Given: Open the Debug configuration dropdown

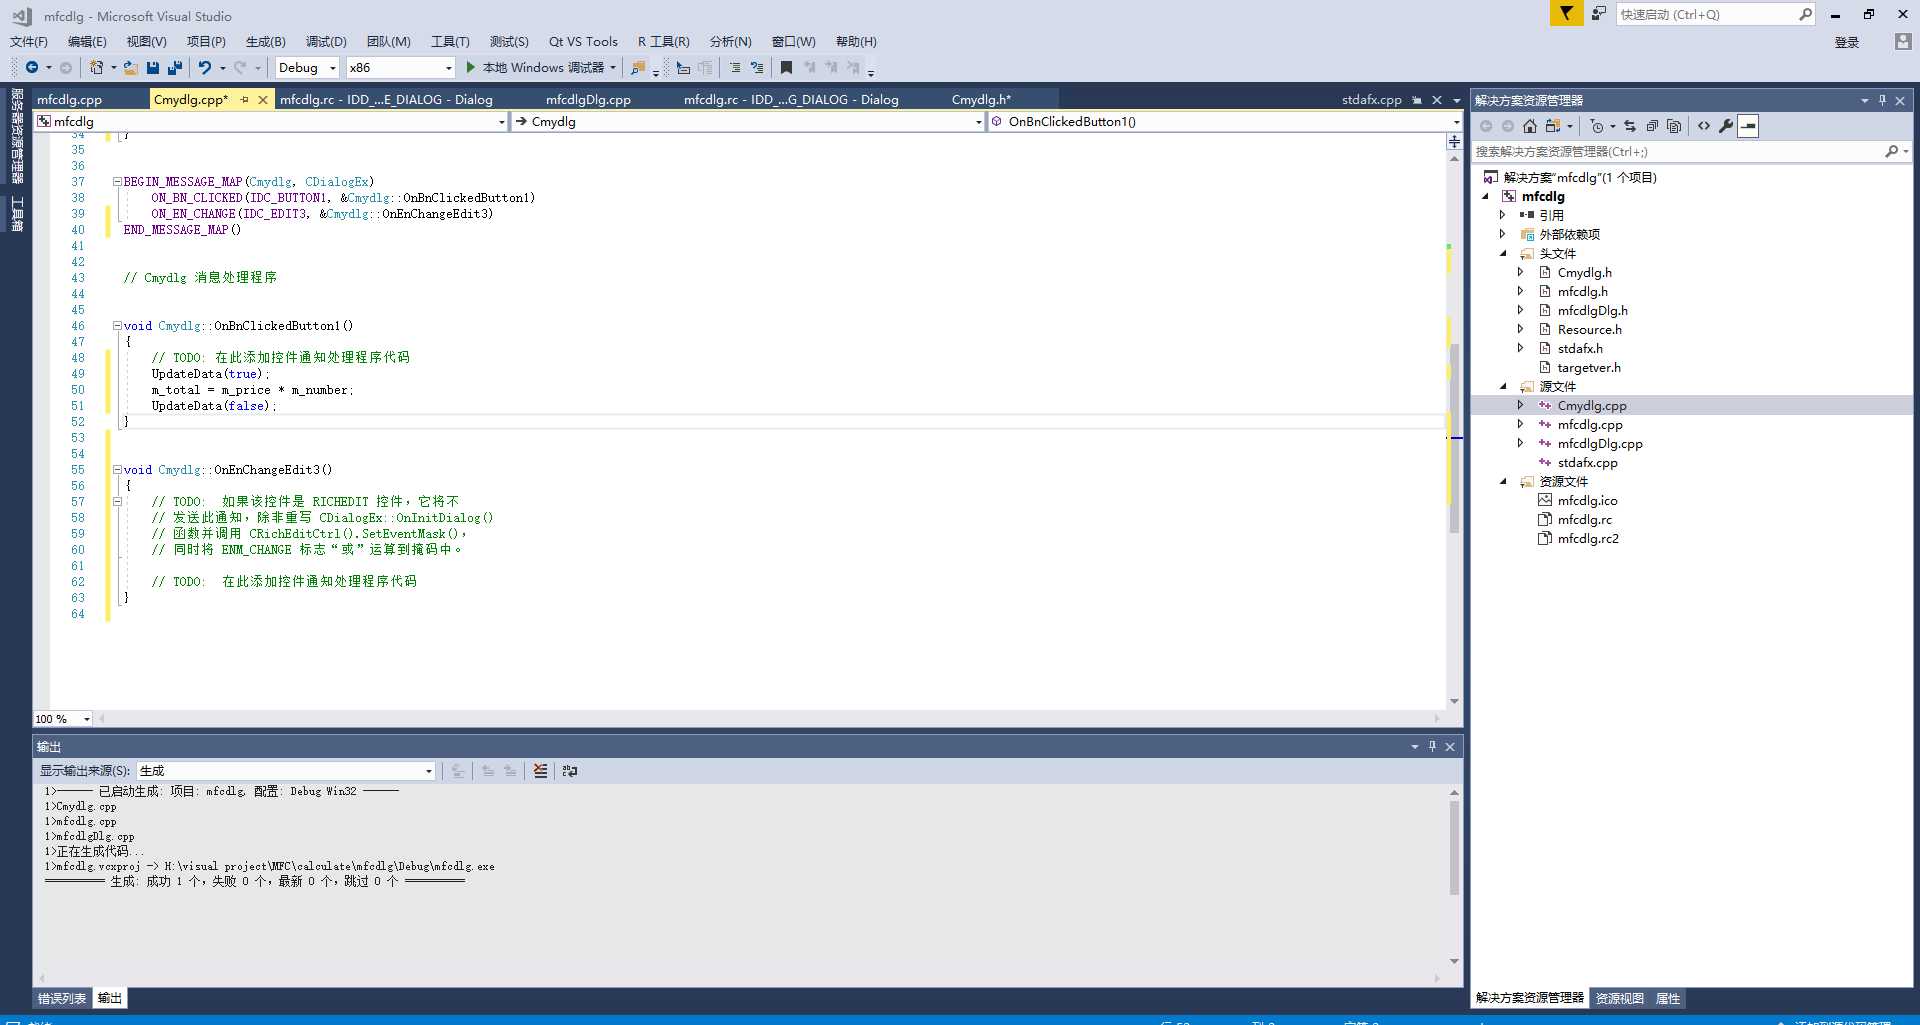Looking at the screenshot, I should click(x=307, y=67).
